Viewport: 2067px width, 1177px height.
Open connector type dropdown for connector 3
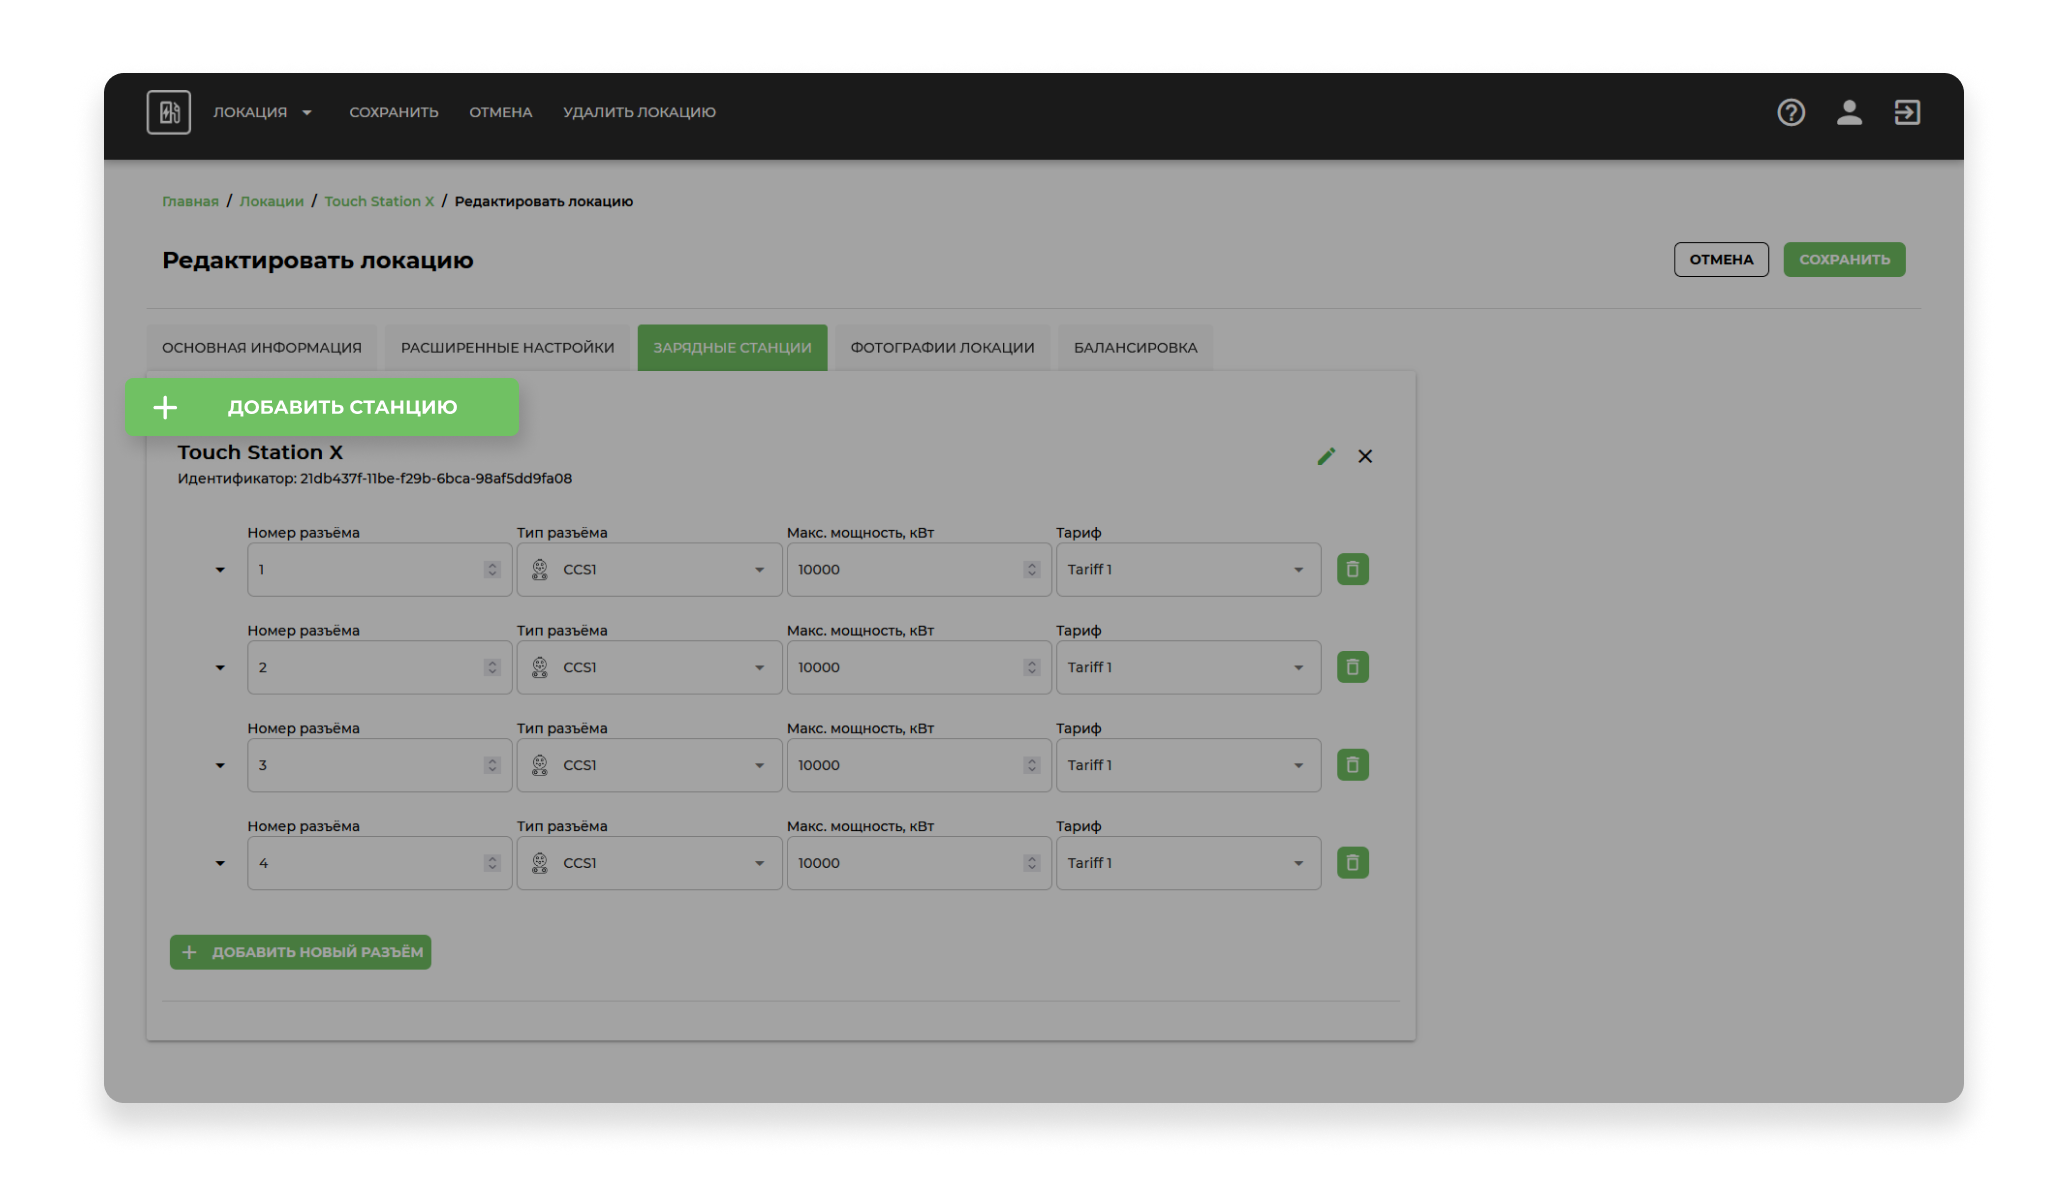649,766
